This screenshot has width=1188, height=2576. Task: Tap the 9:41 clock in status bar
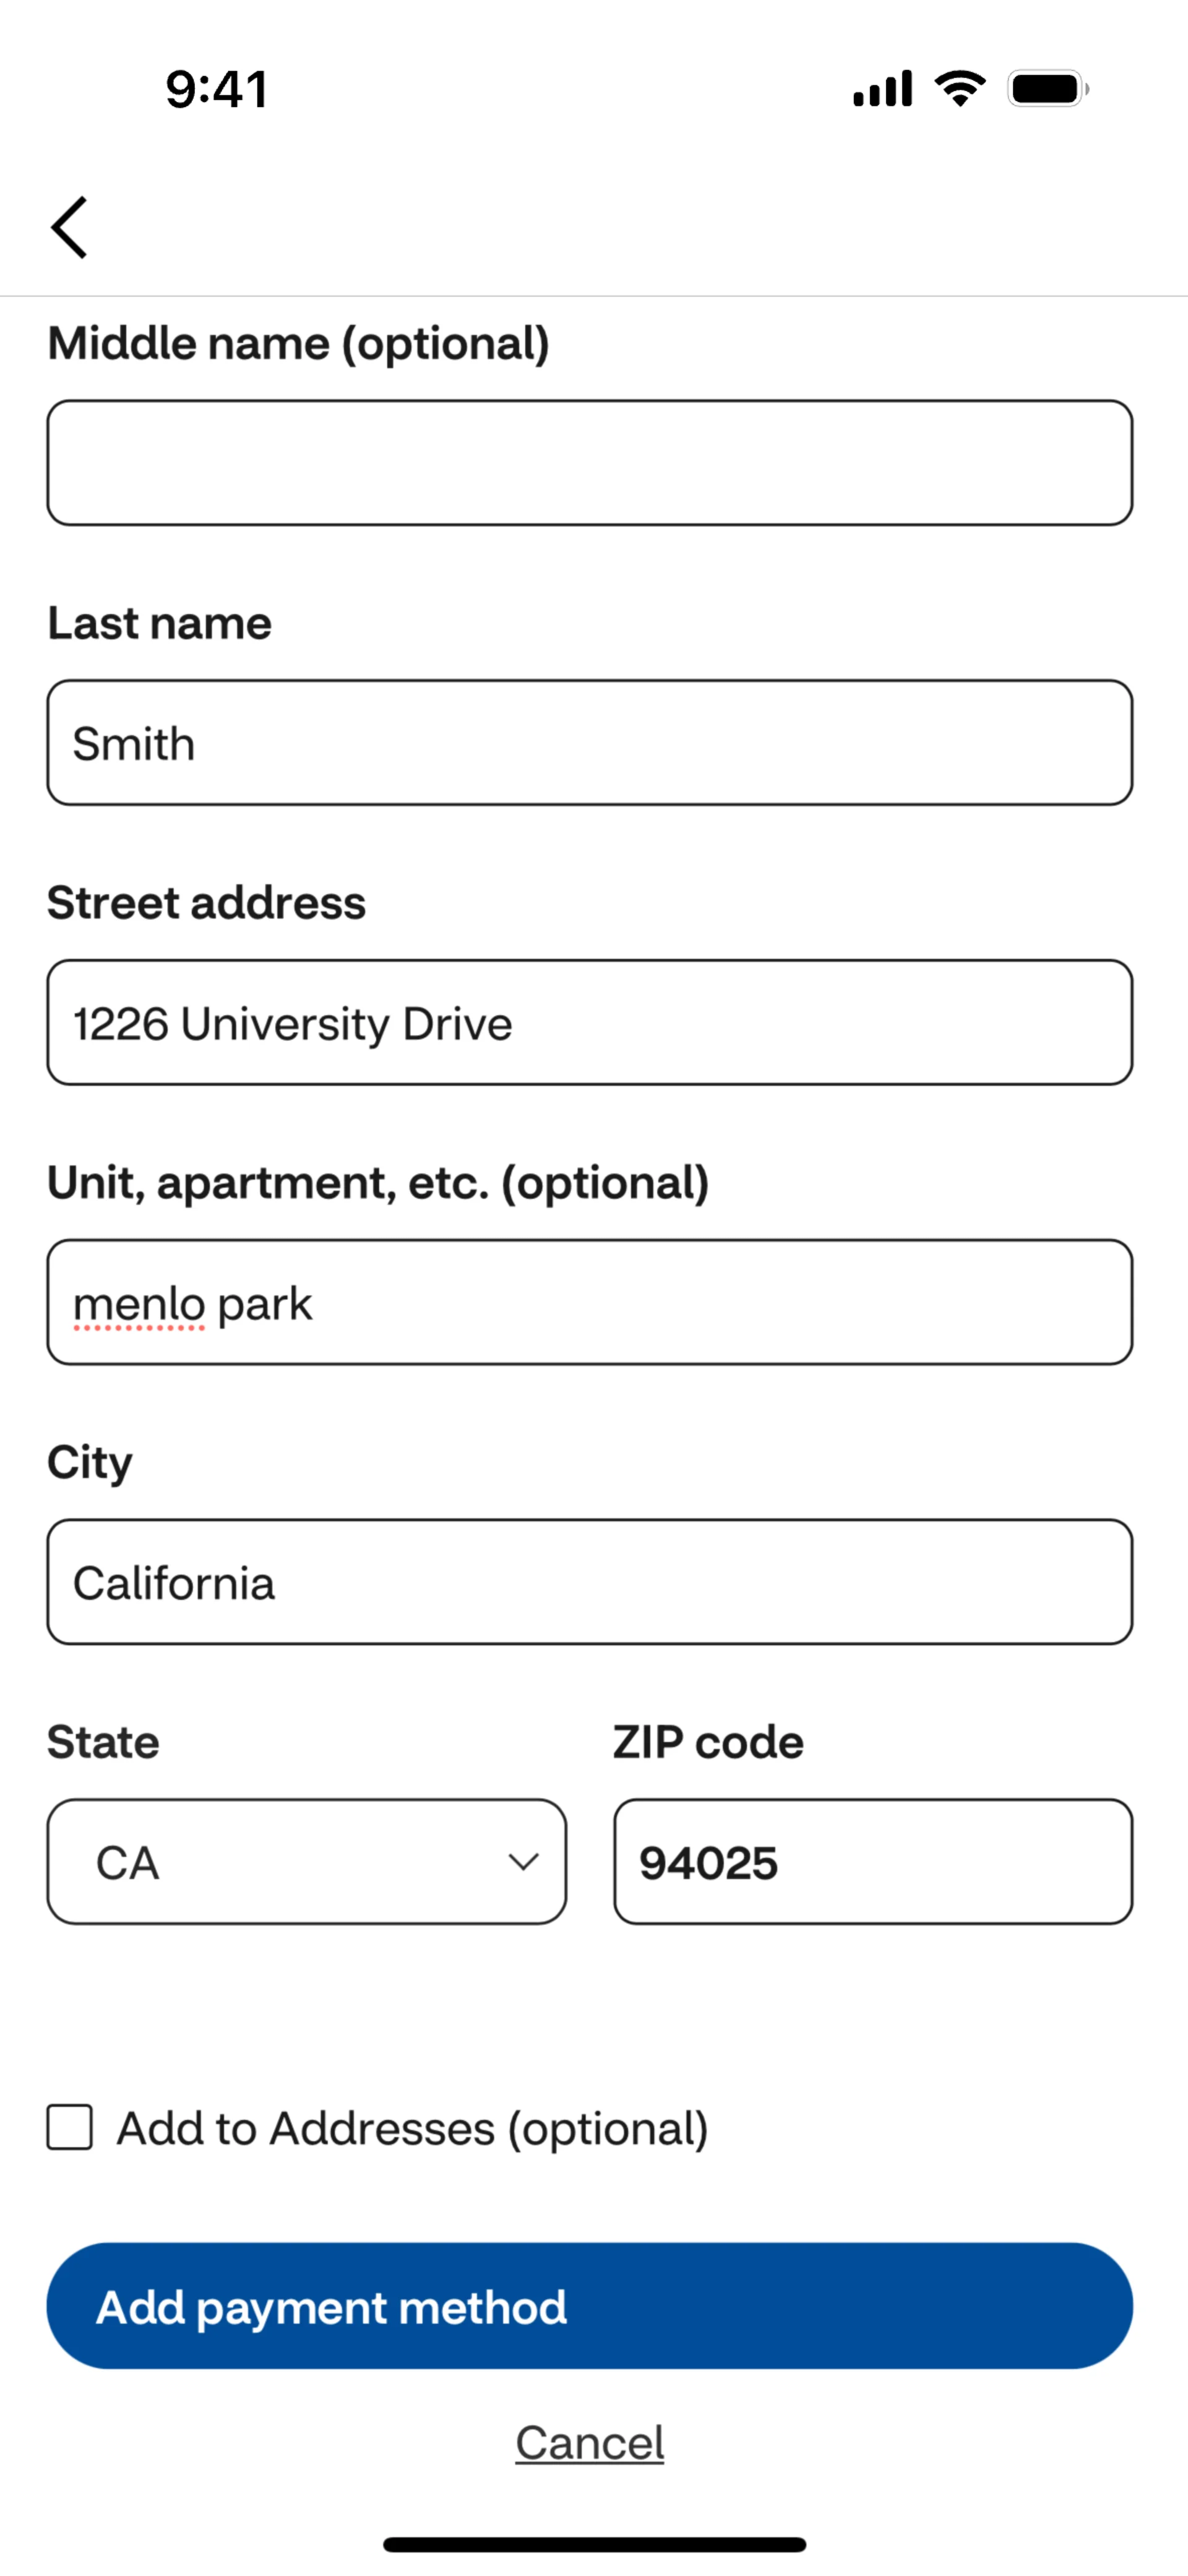point(217,89)
